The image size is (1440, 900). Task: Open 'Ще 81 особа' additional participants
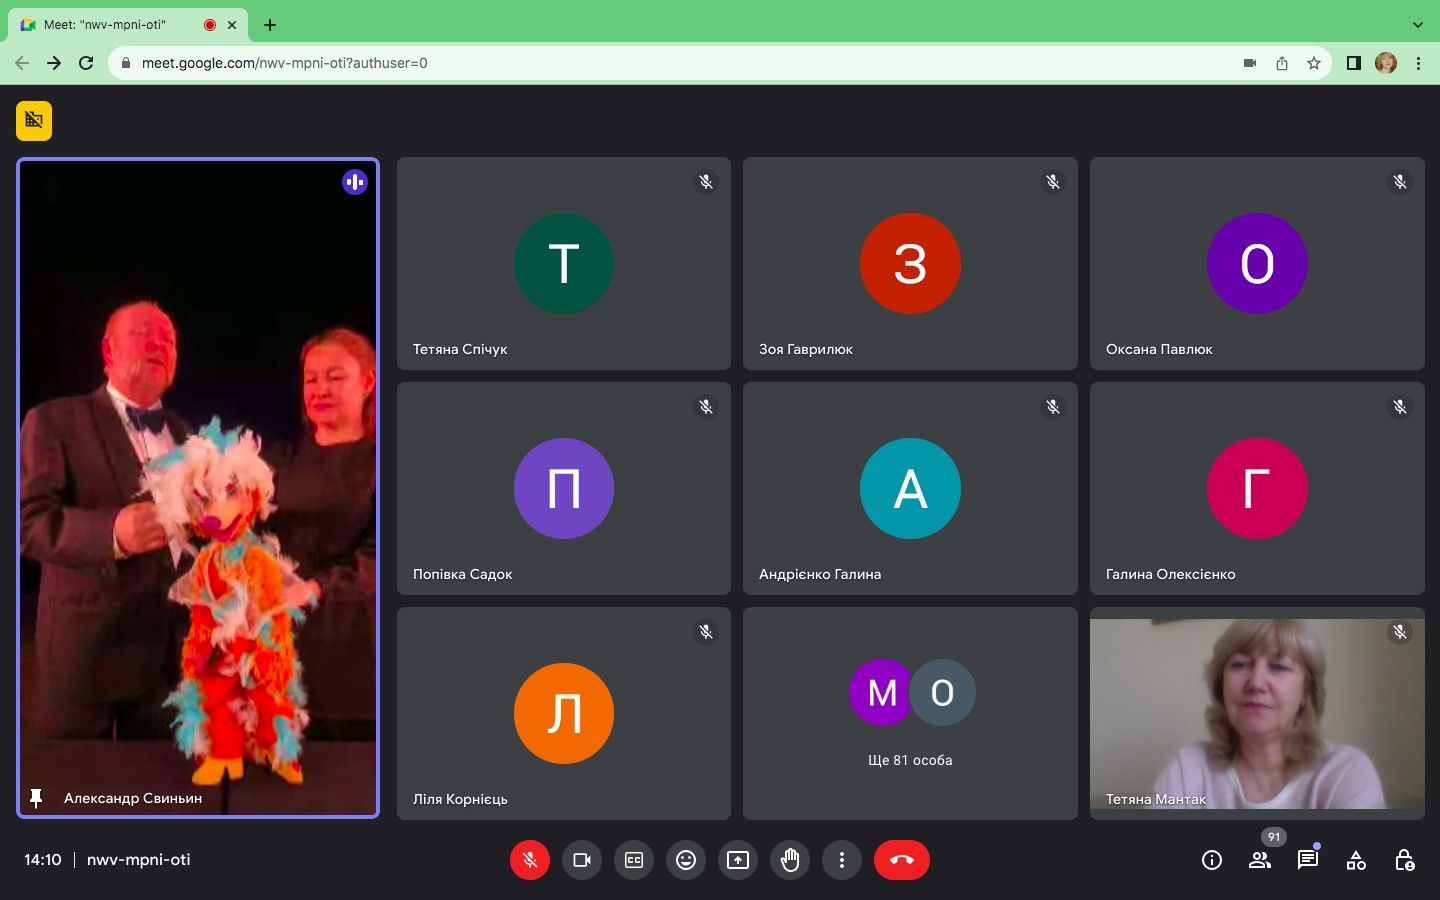tap(910, 714)
